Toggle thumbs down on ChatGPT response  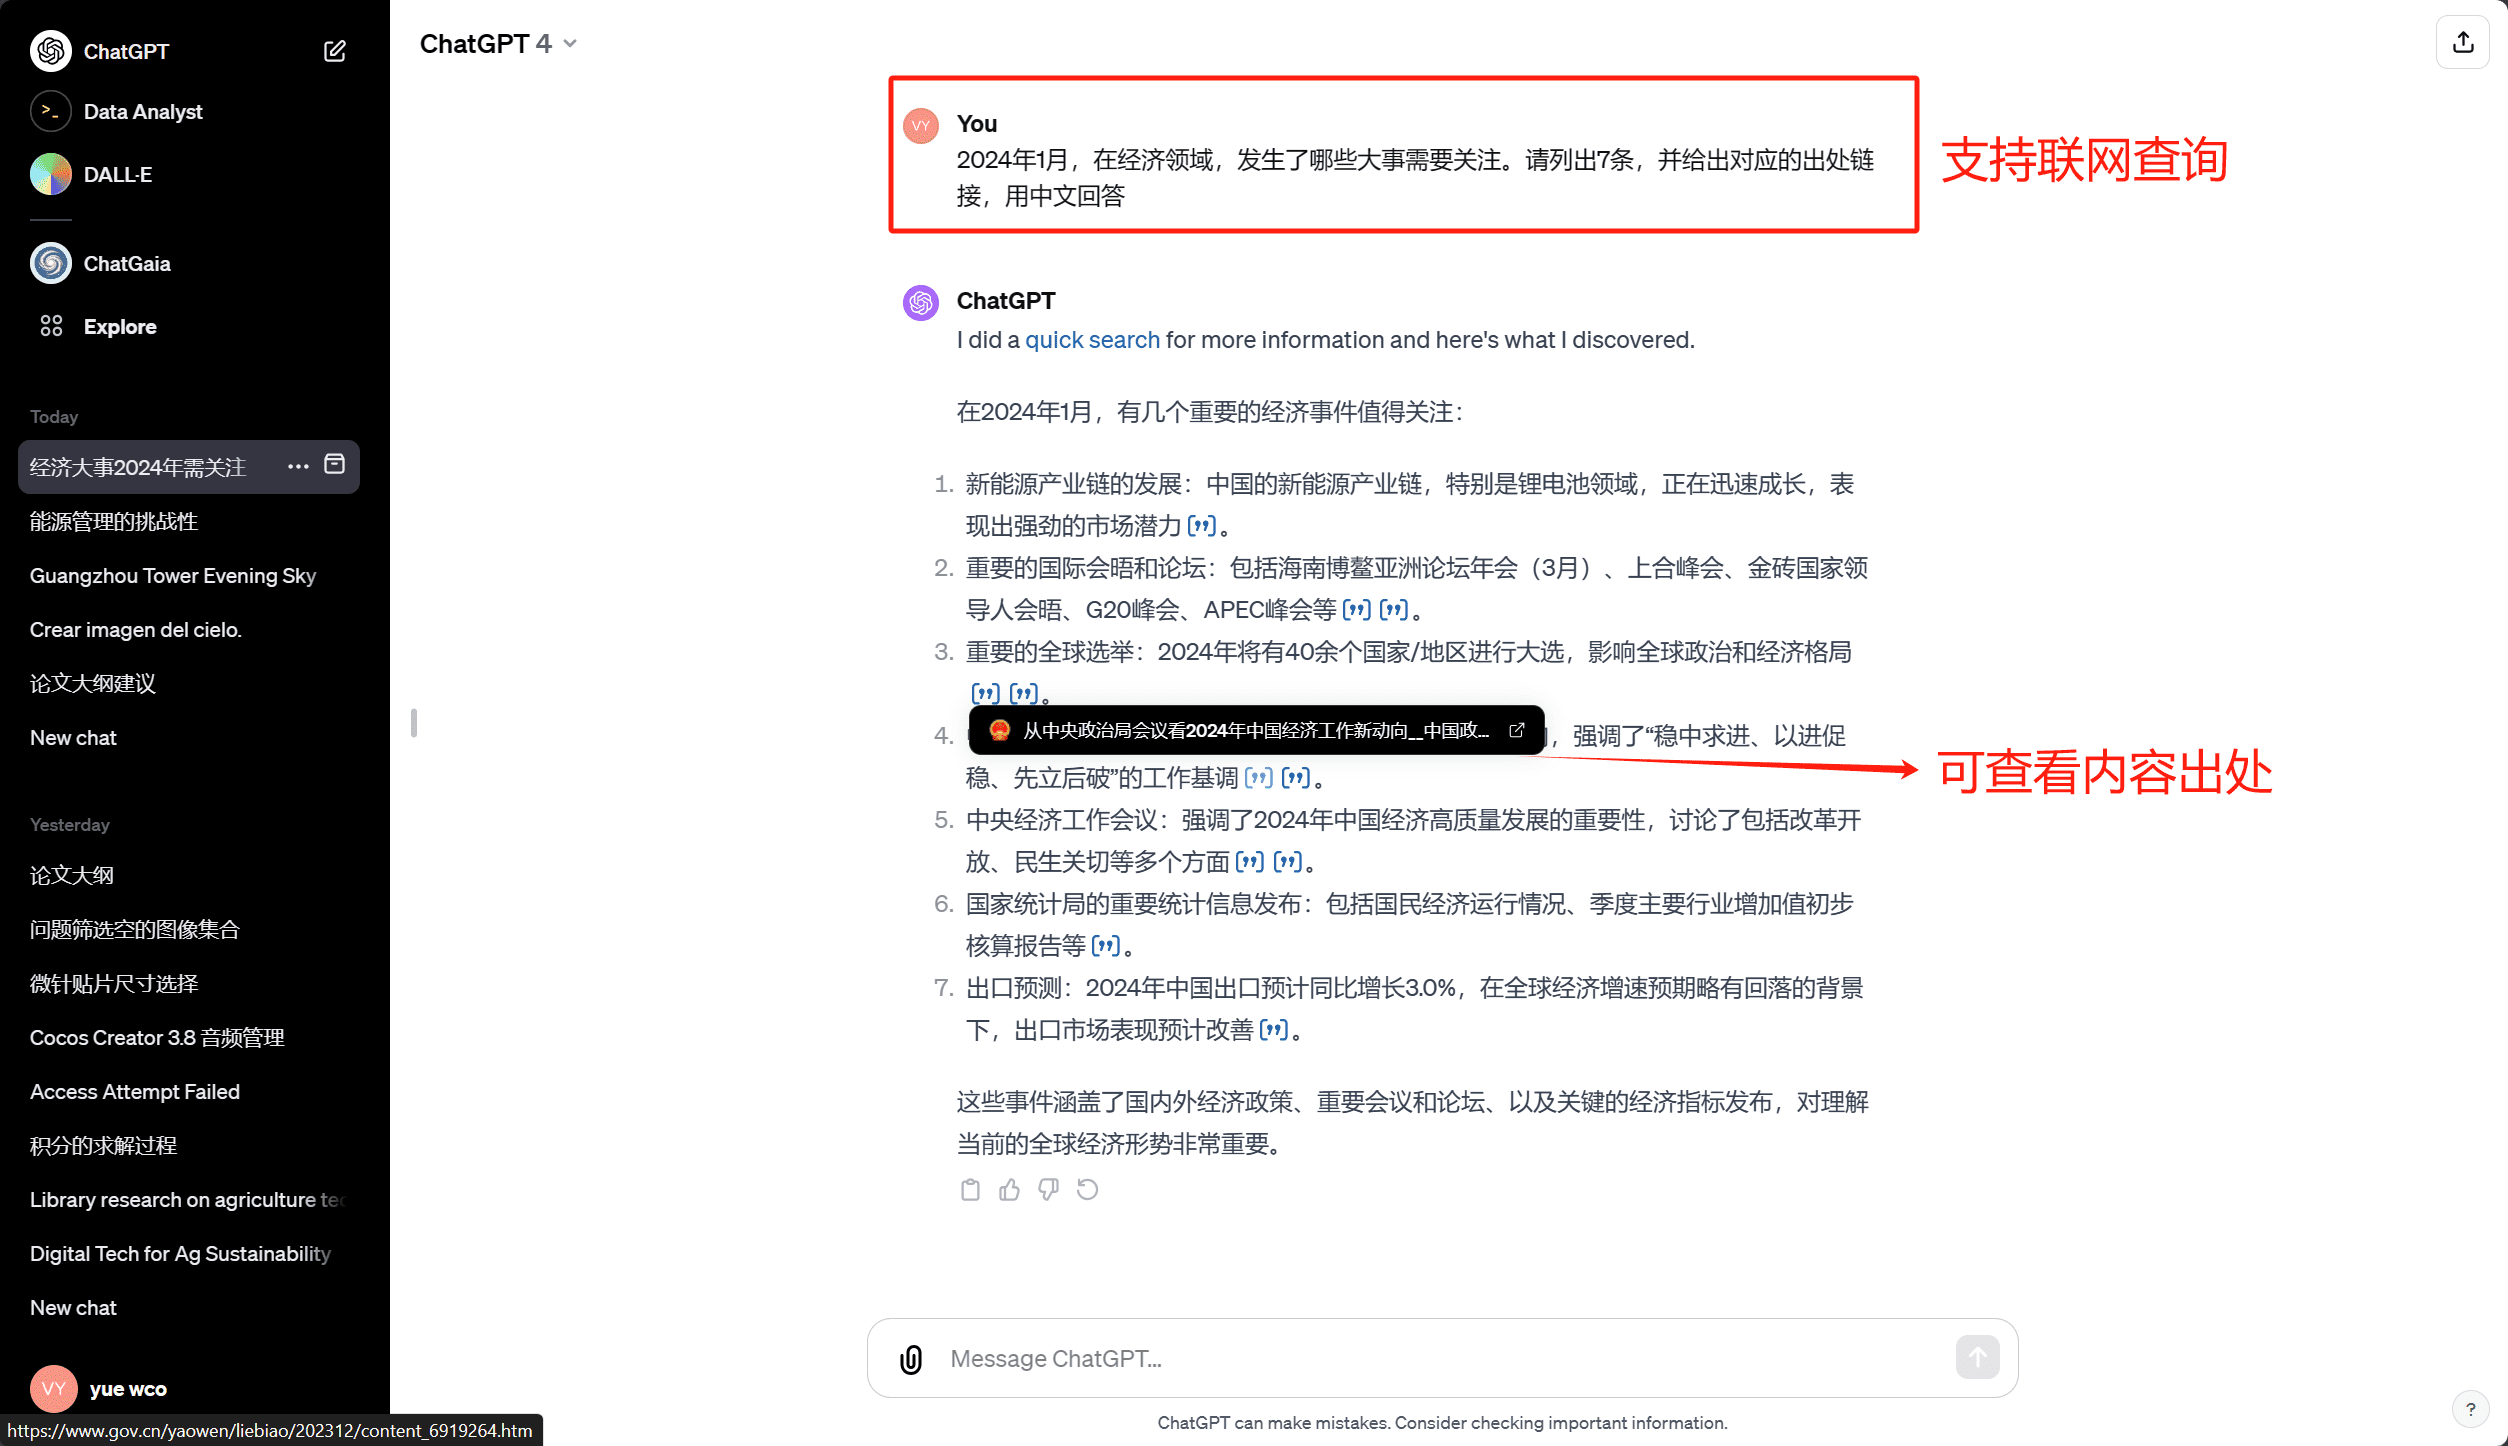pos(1047,1191)
